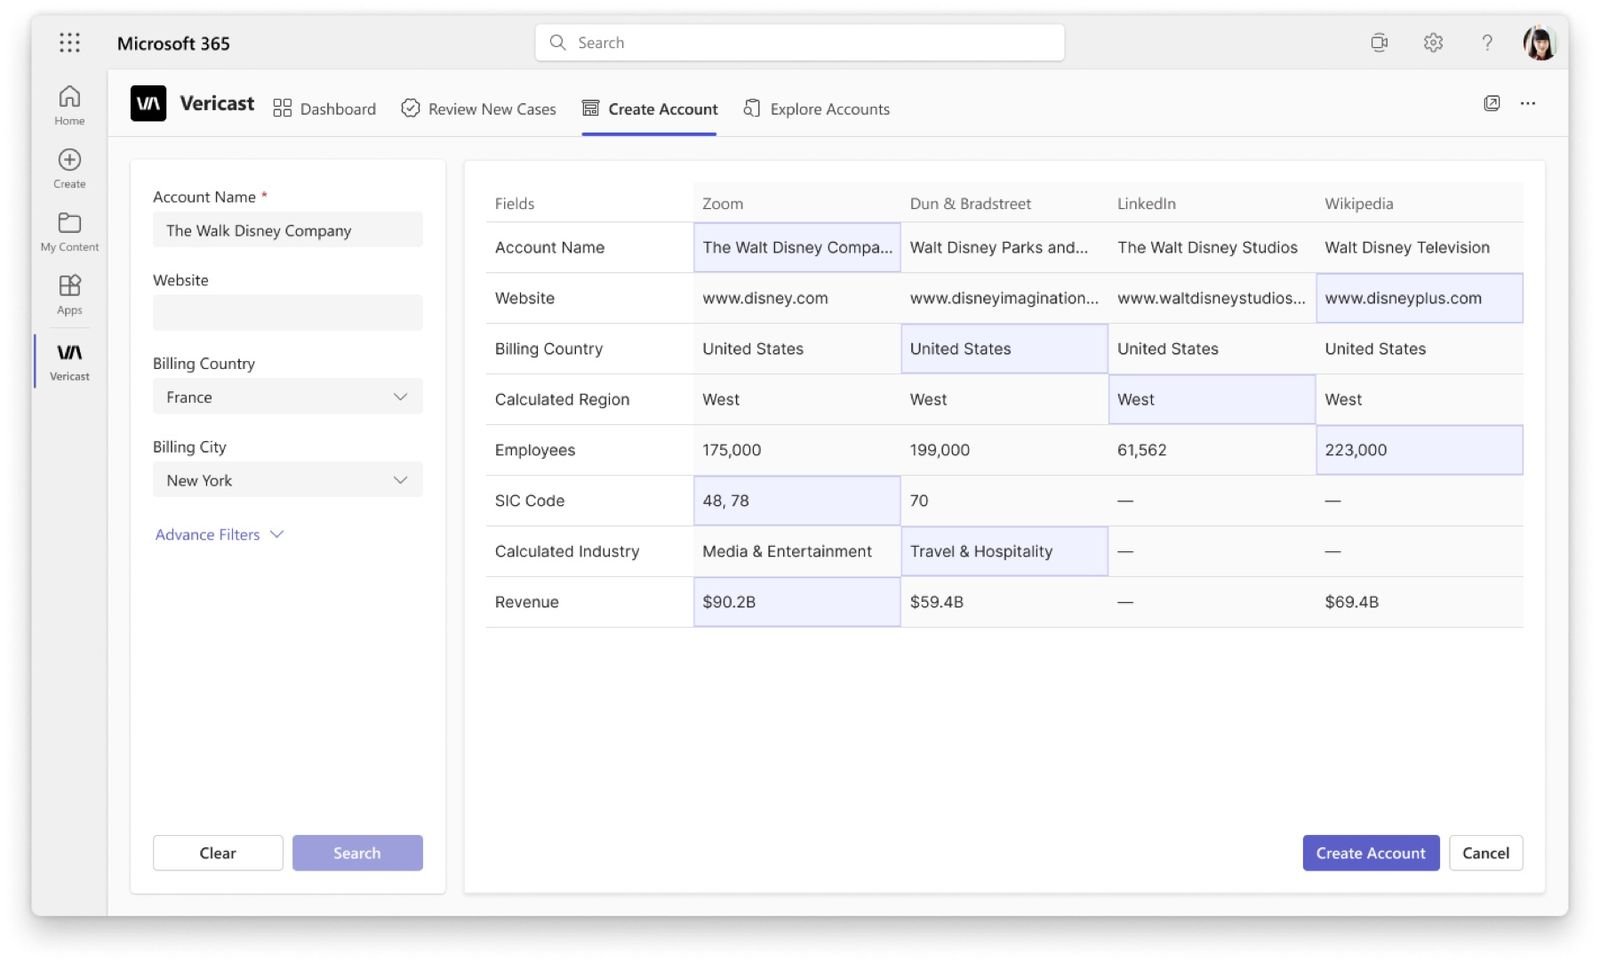Image resolution: width=1600 pixels, height=963 pixels.
Task: Switch to Review New Cases tab
Action: [x=479, y=109]
